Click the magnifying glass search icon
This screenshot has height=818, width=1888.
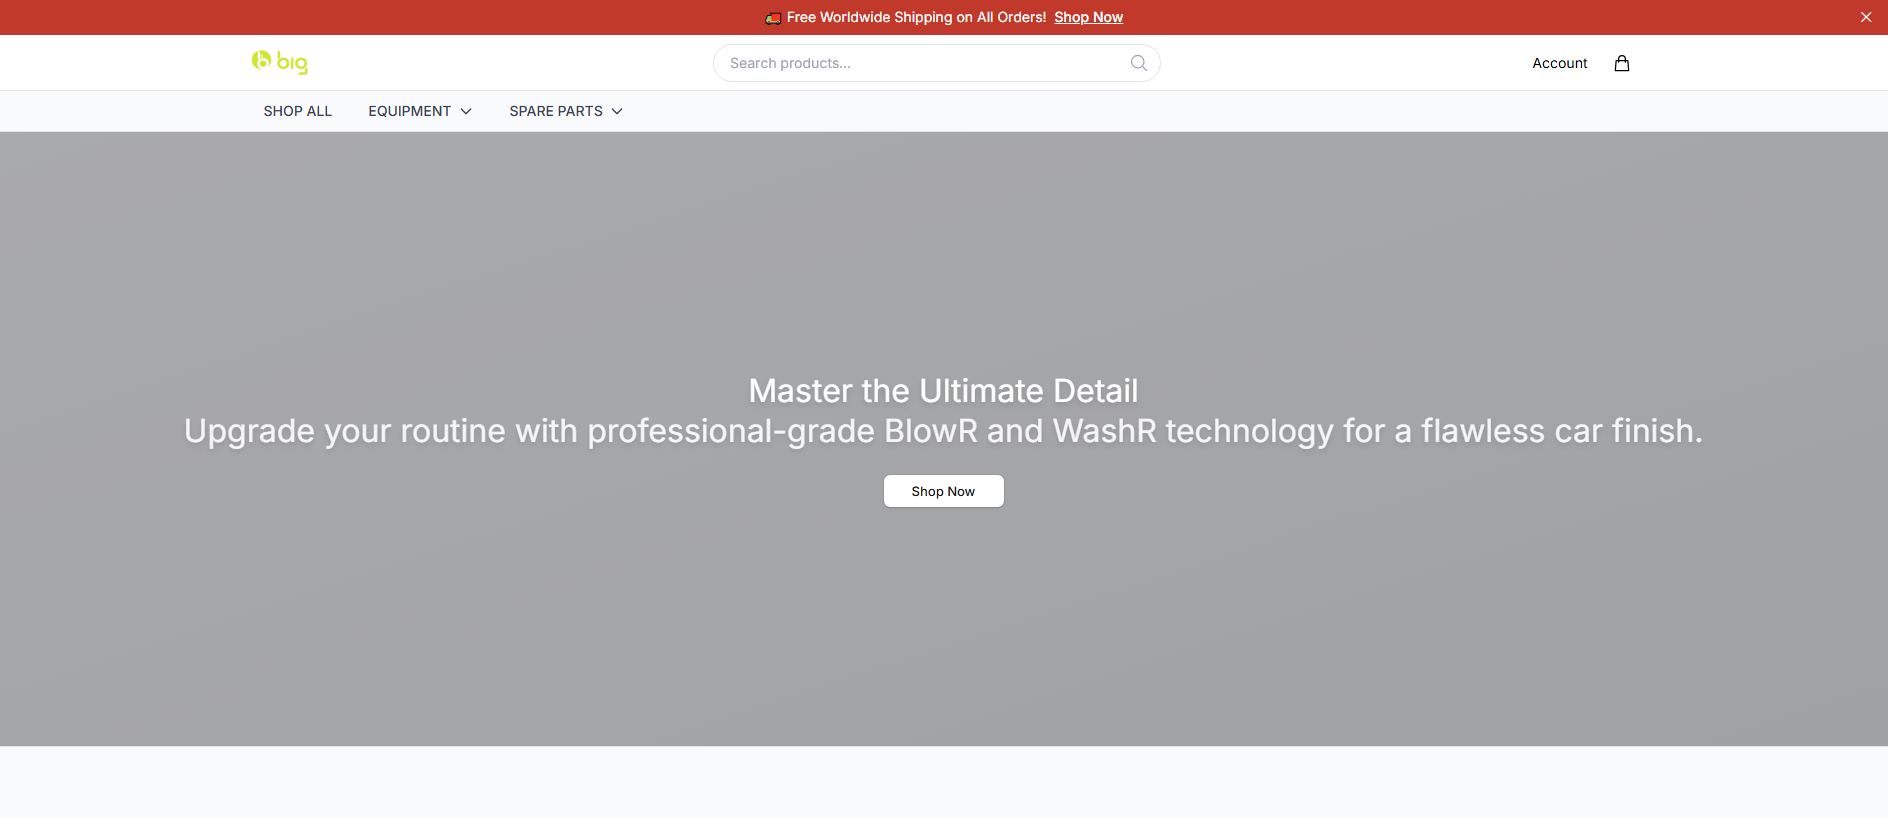(1138, 63)
